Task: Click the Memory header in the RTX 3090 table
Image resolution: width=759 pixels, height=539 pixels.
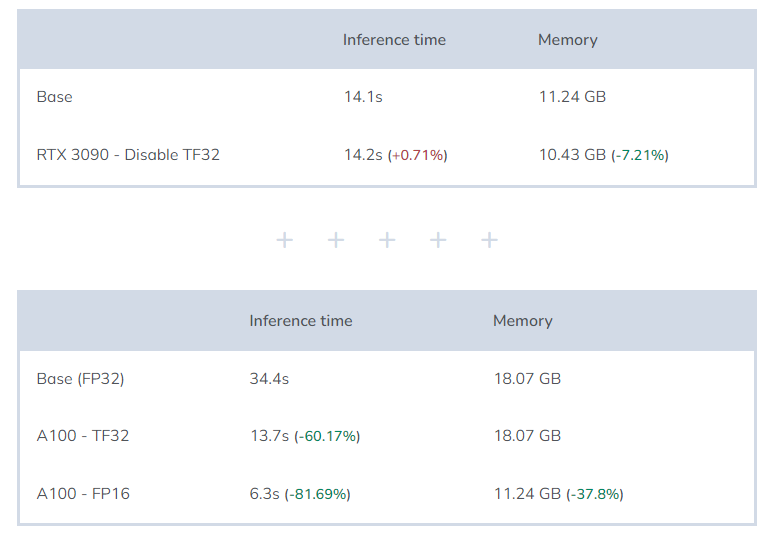Action: [567, 40]
